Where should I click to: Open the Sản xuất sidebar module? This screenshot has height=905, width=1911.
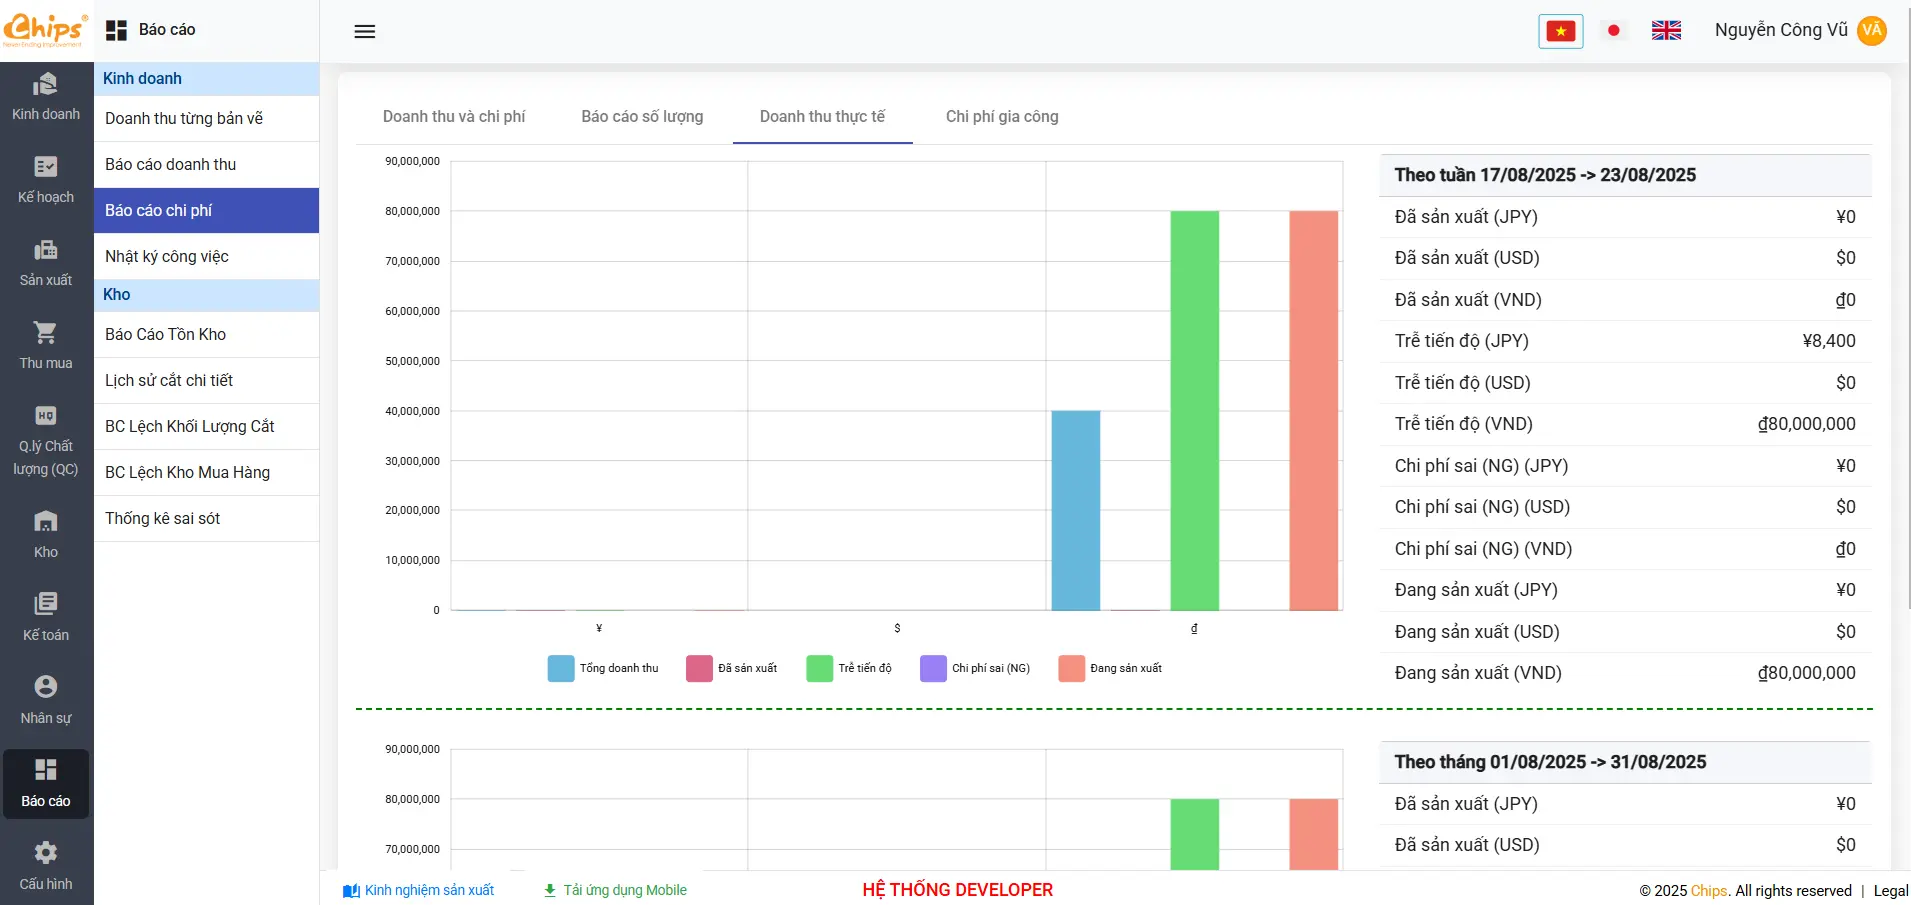tap(46, 264)
